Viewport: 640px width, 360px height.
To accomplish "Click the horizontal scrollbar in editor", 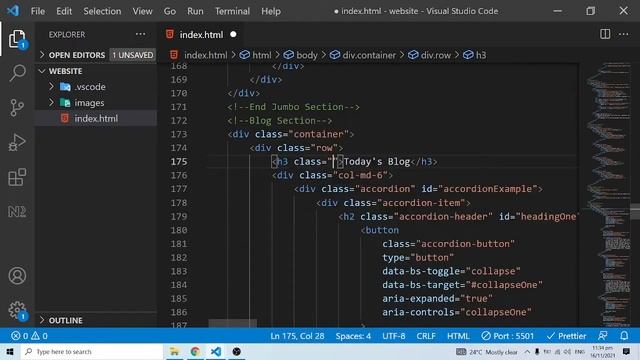I will (x=233, y=324).
